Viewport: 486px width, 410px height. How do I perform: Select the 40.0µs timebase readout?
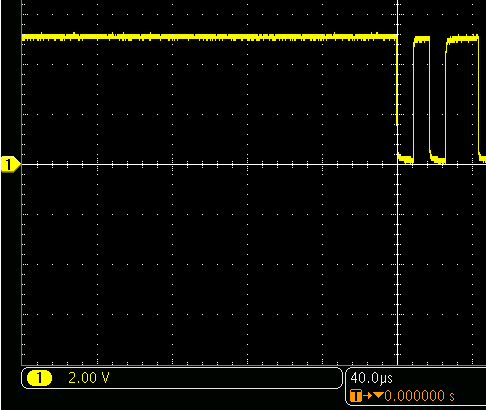pos(371,378)
